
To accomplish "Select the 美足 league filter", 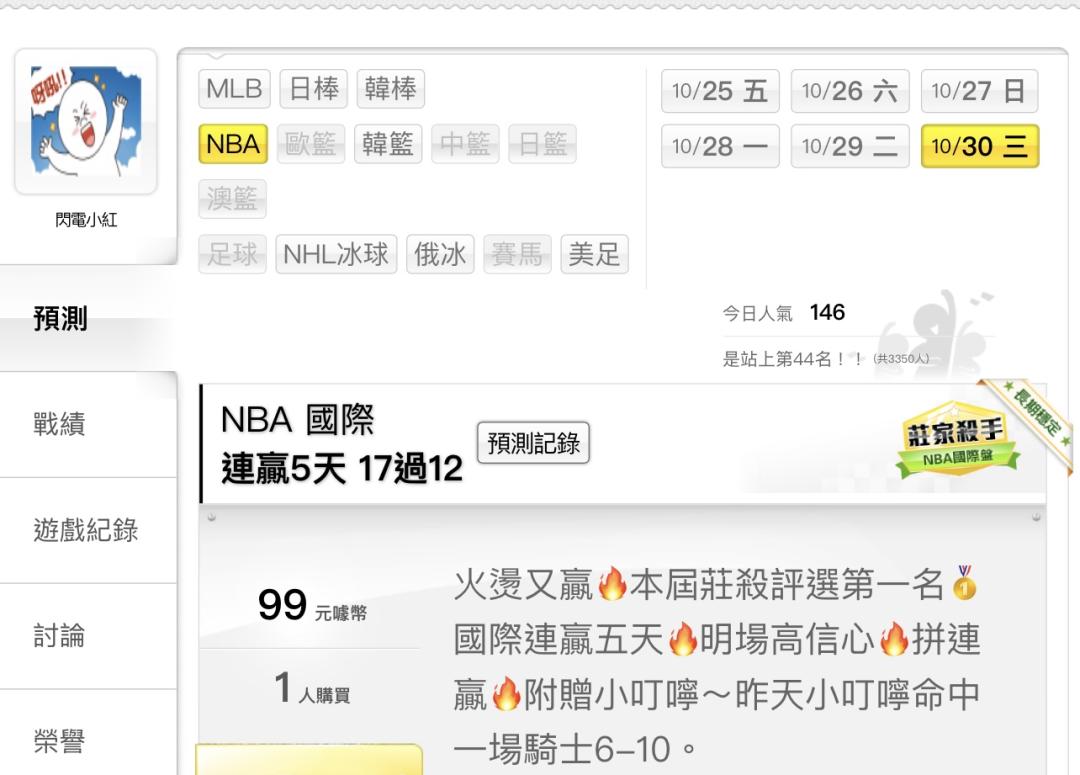I will pos(594,254).
